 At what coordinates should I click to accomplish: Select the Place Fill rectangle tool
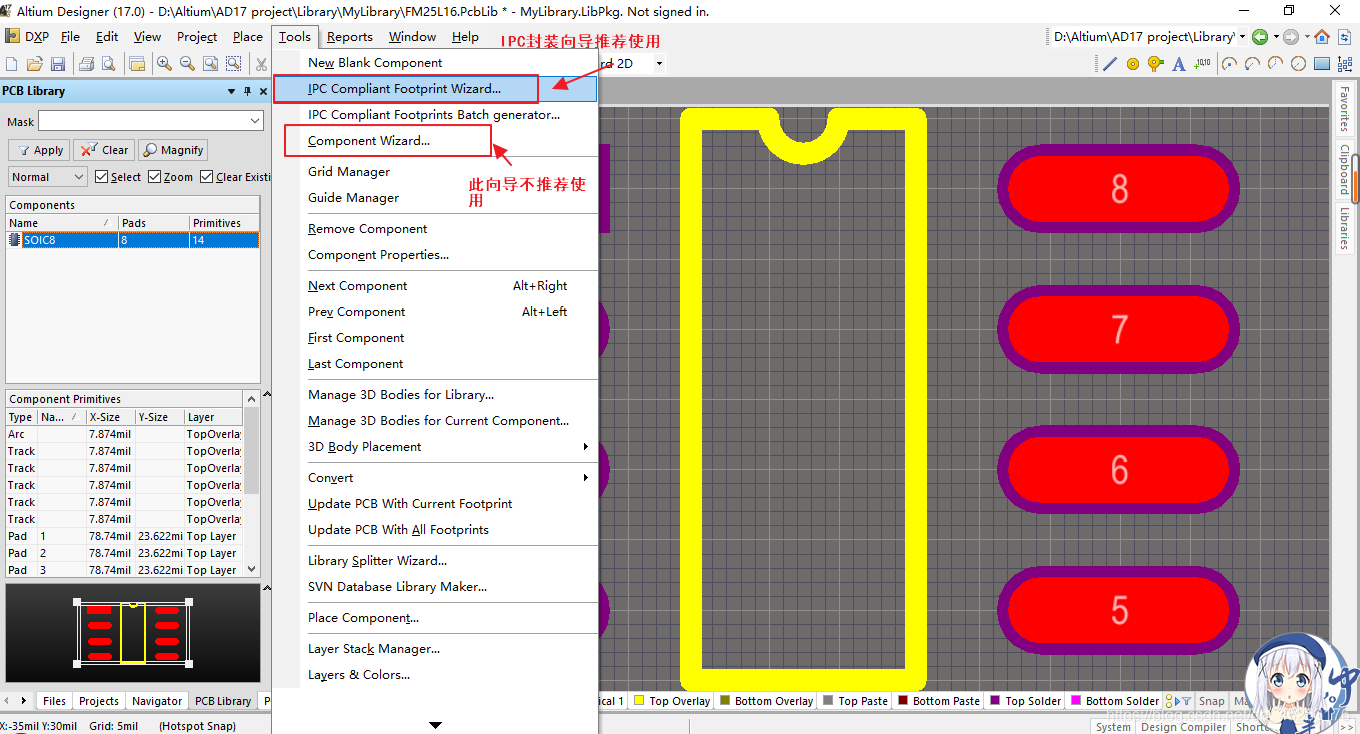click(x=1321, y=64)
